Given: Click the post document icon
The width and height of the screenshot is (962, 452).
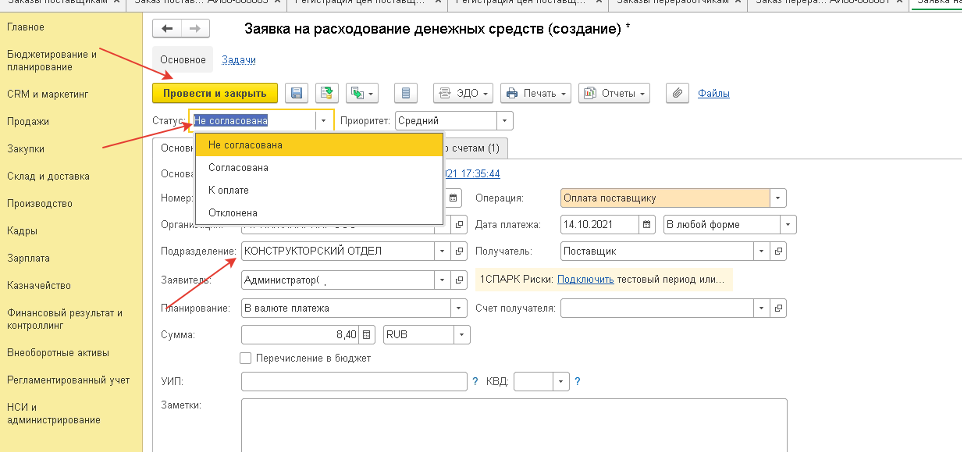Looking at the screenshot, I should [328, 93].
